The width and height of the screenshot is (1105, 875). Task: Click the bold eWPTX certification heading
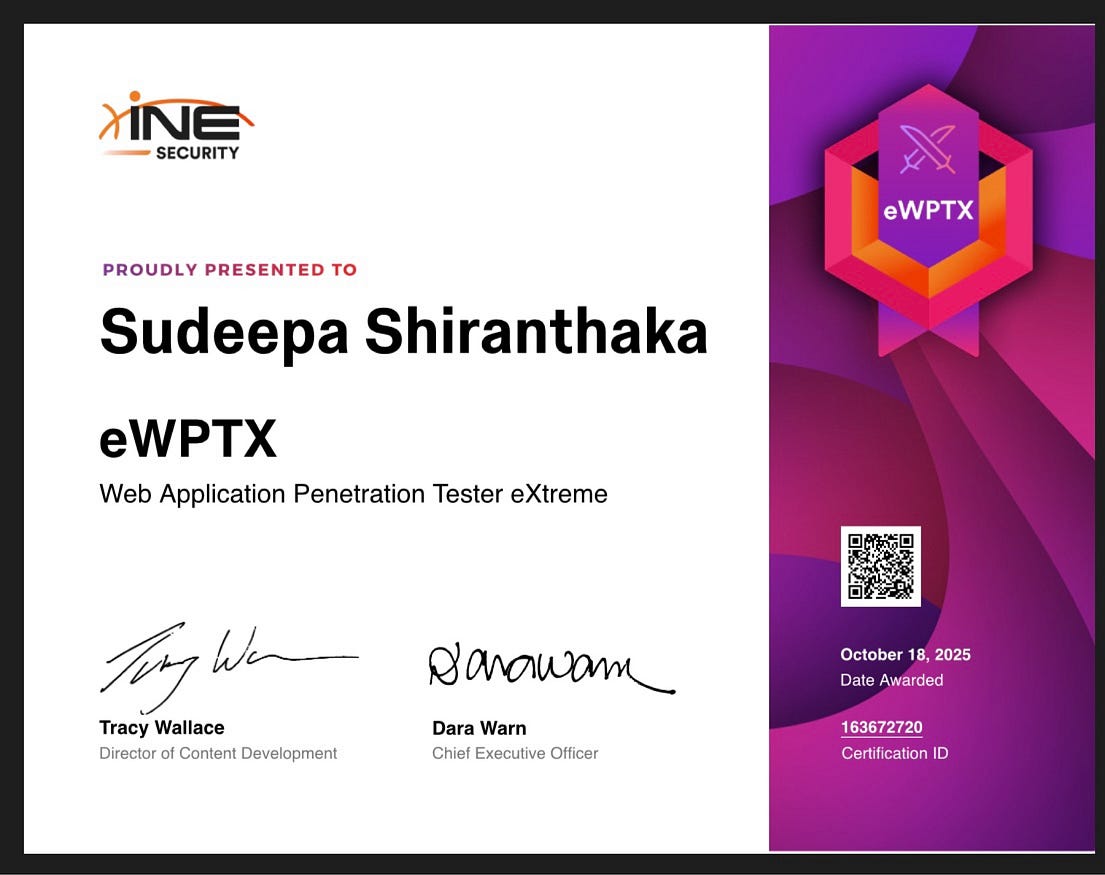click(188, 439)
